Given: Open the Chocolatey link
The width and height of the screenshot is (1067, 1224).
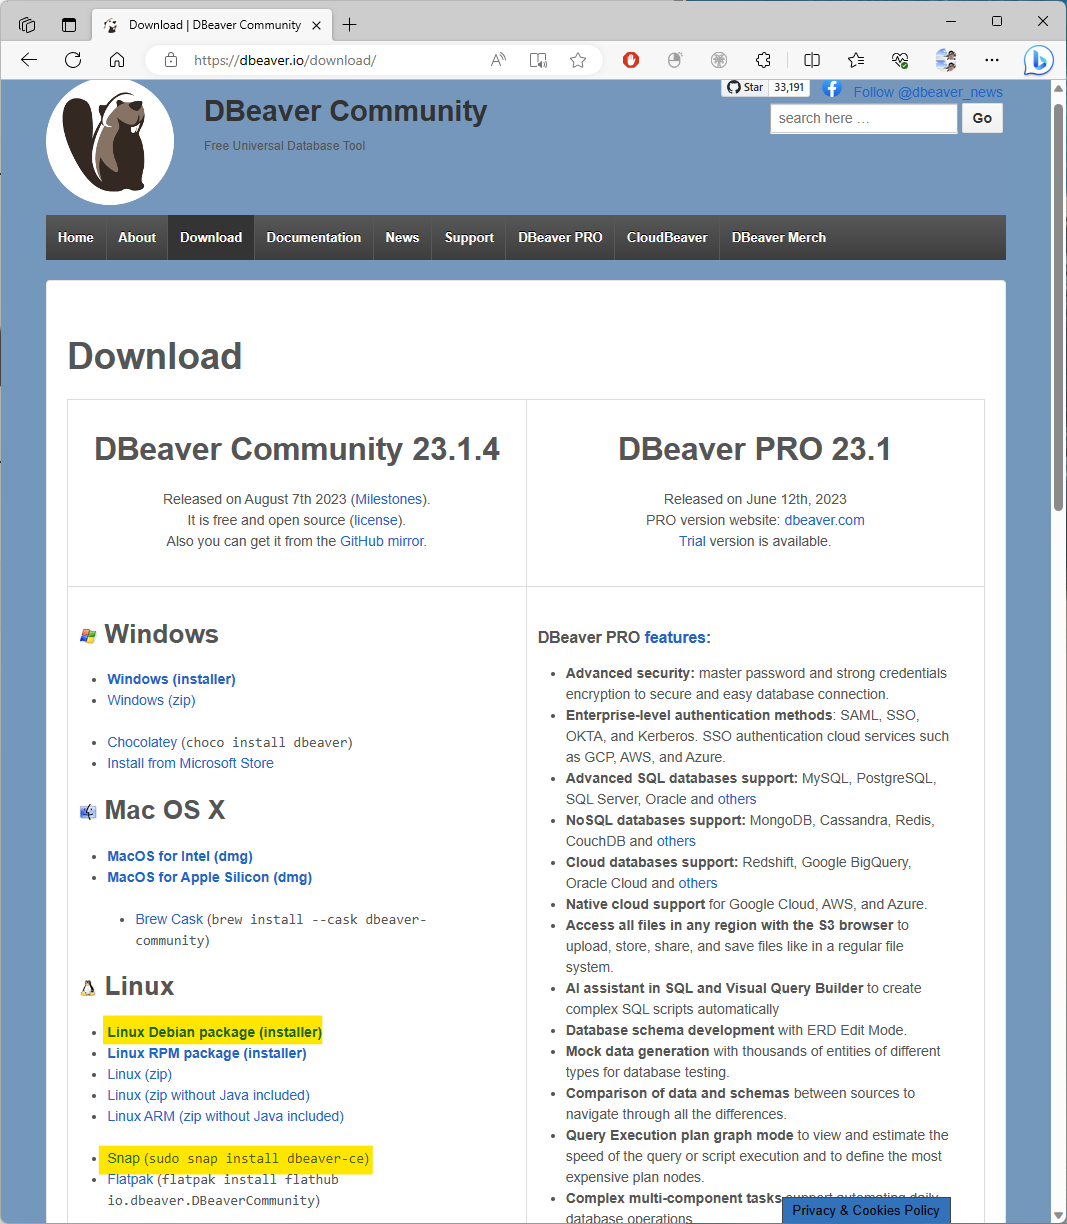Looking at the screenshot, I should 142,742.
